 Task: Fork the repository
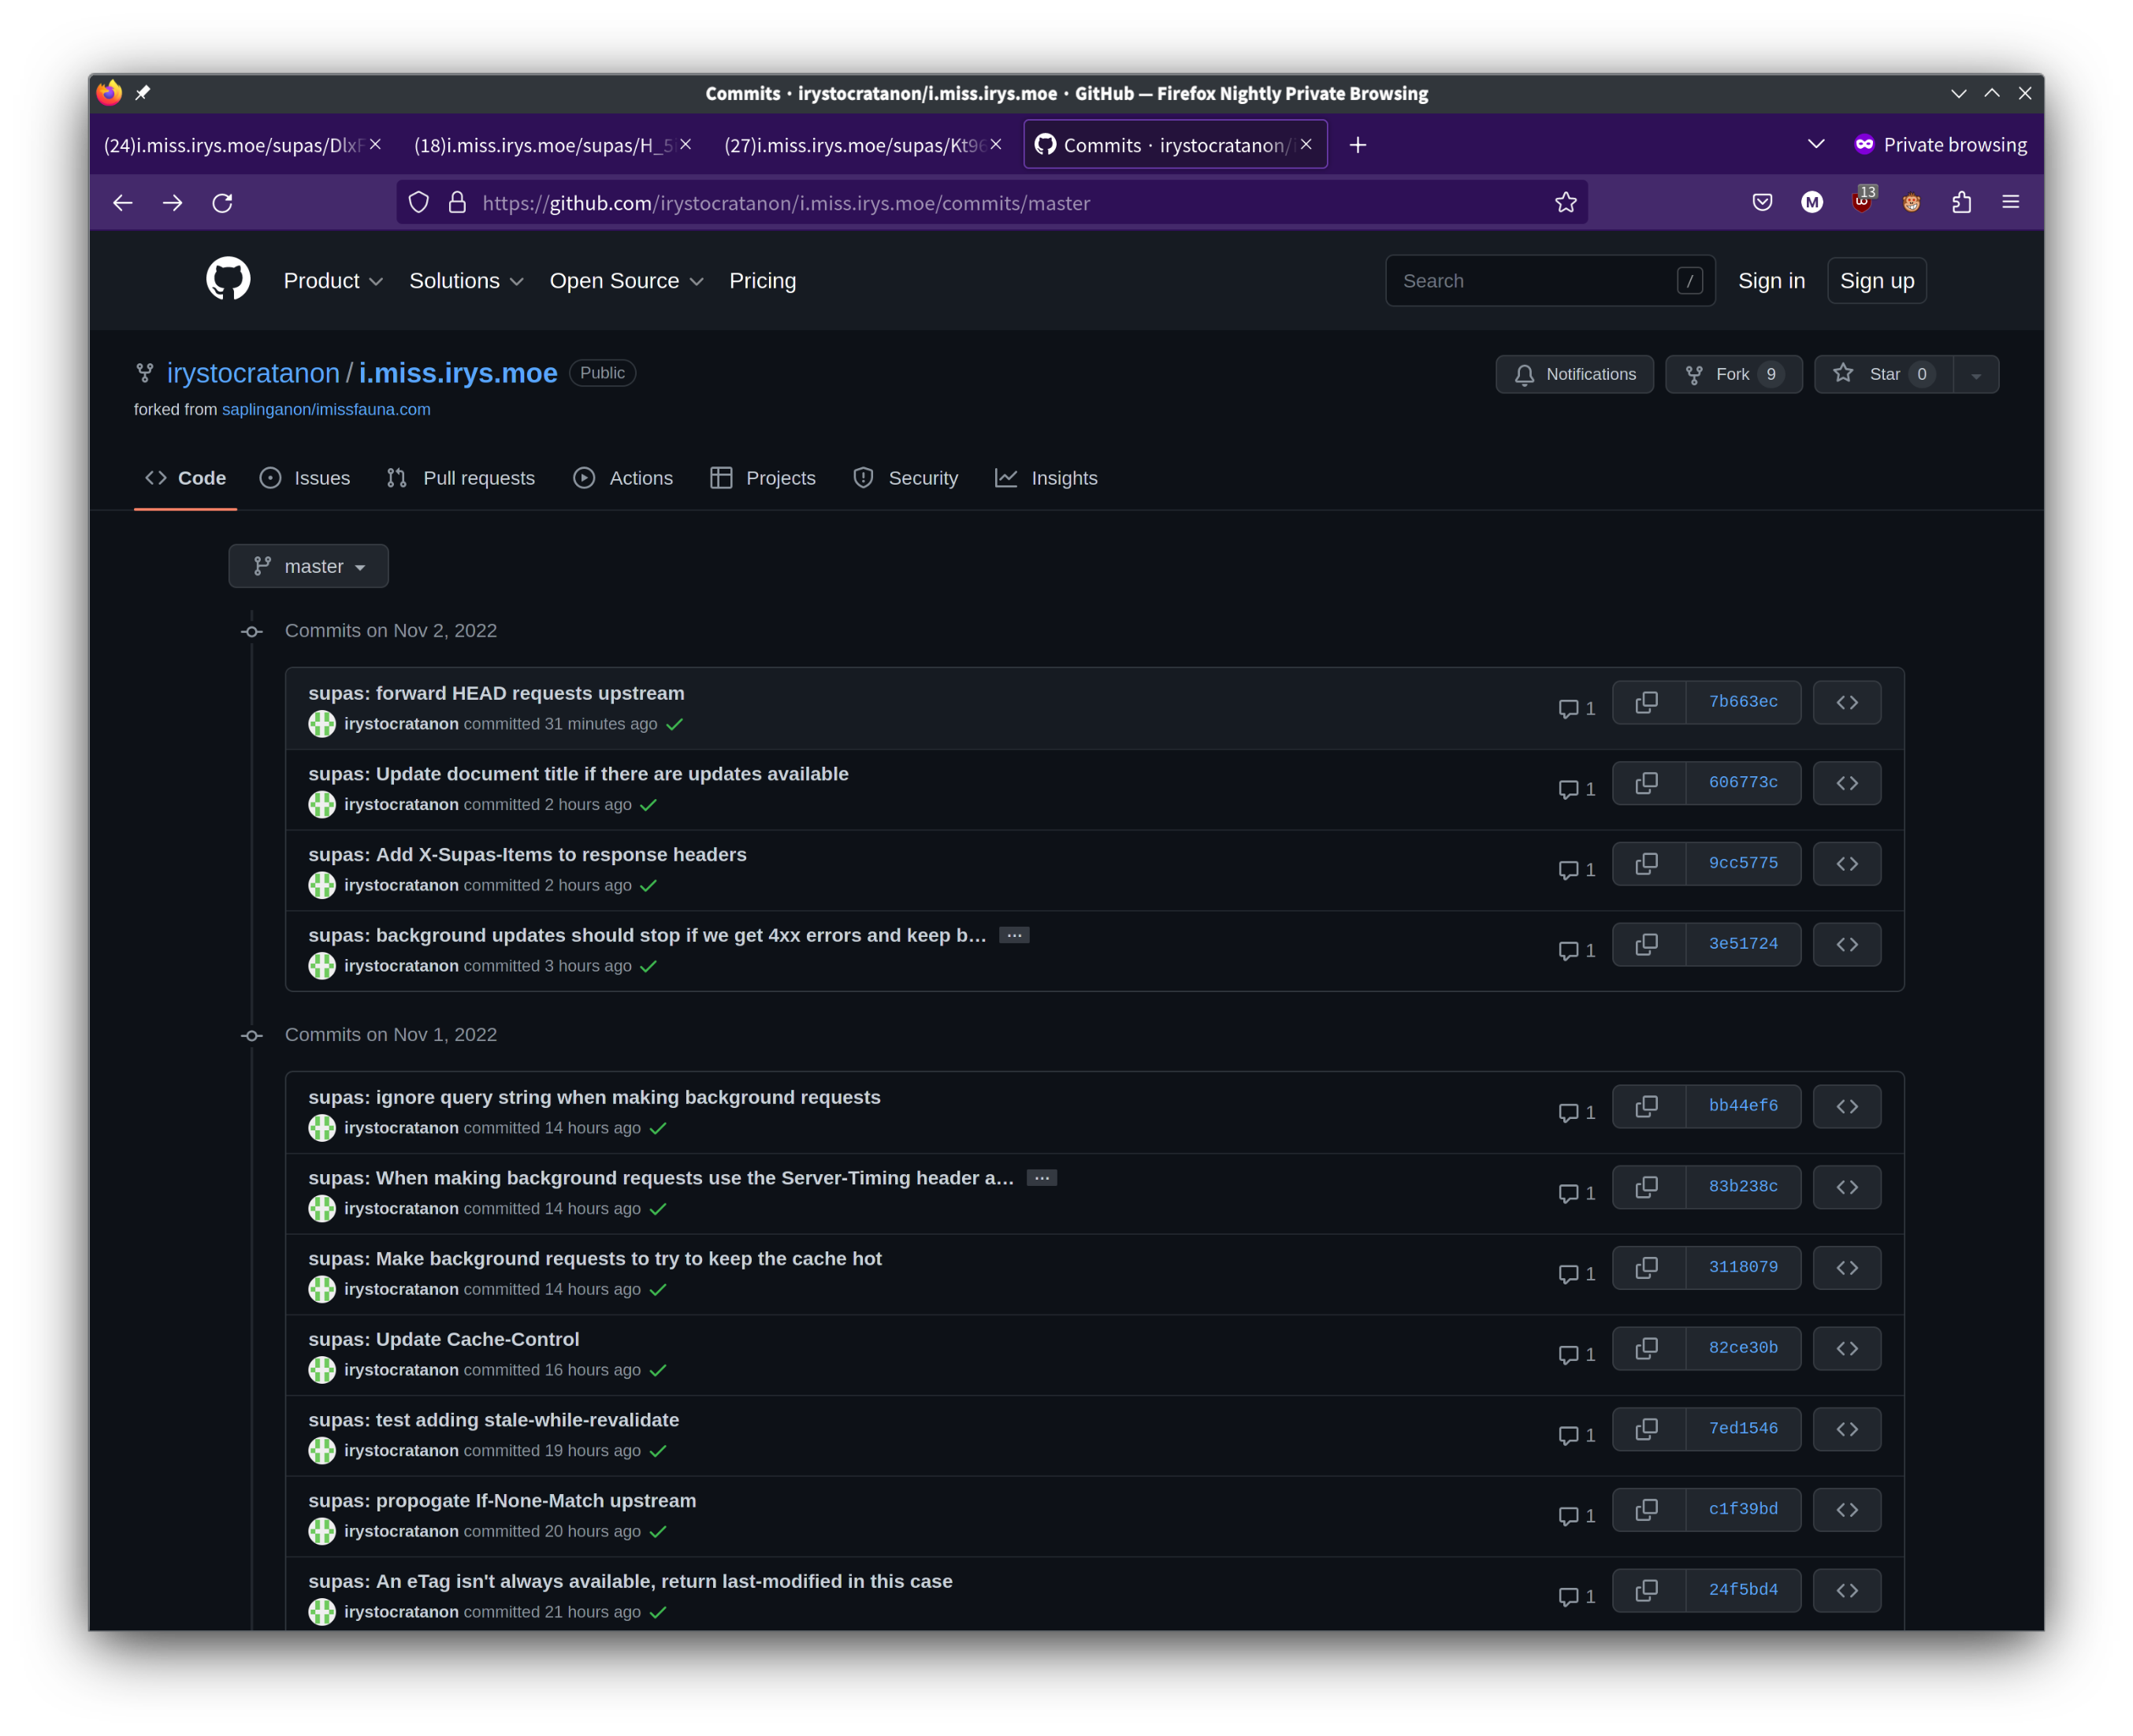point(1733,374)
